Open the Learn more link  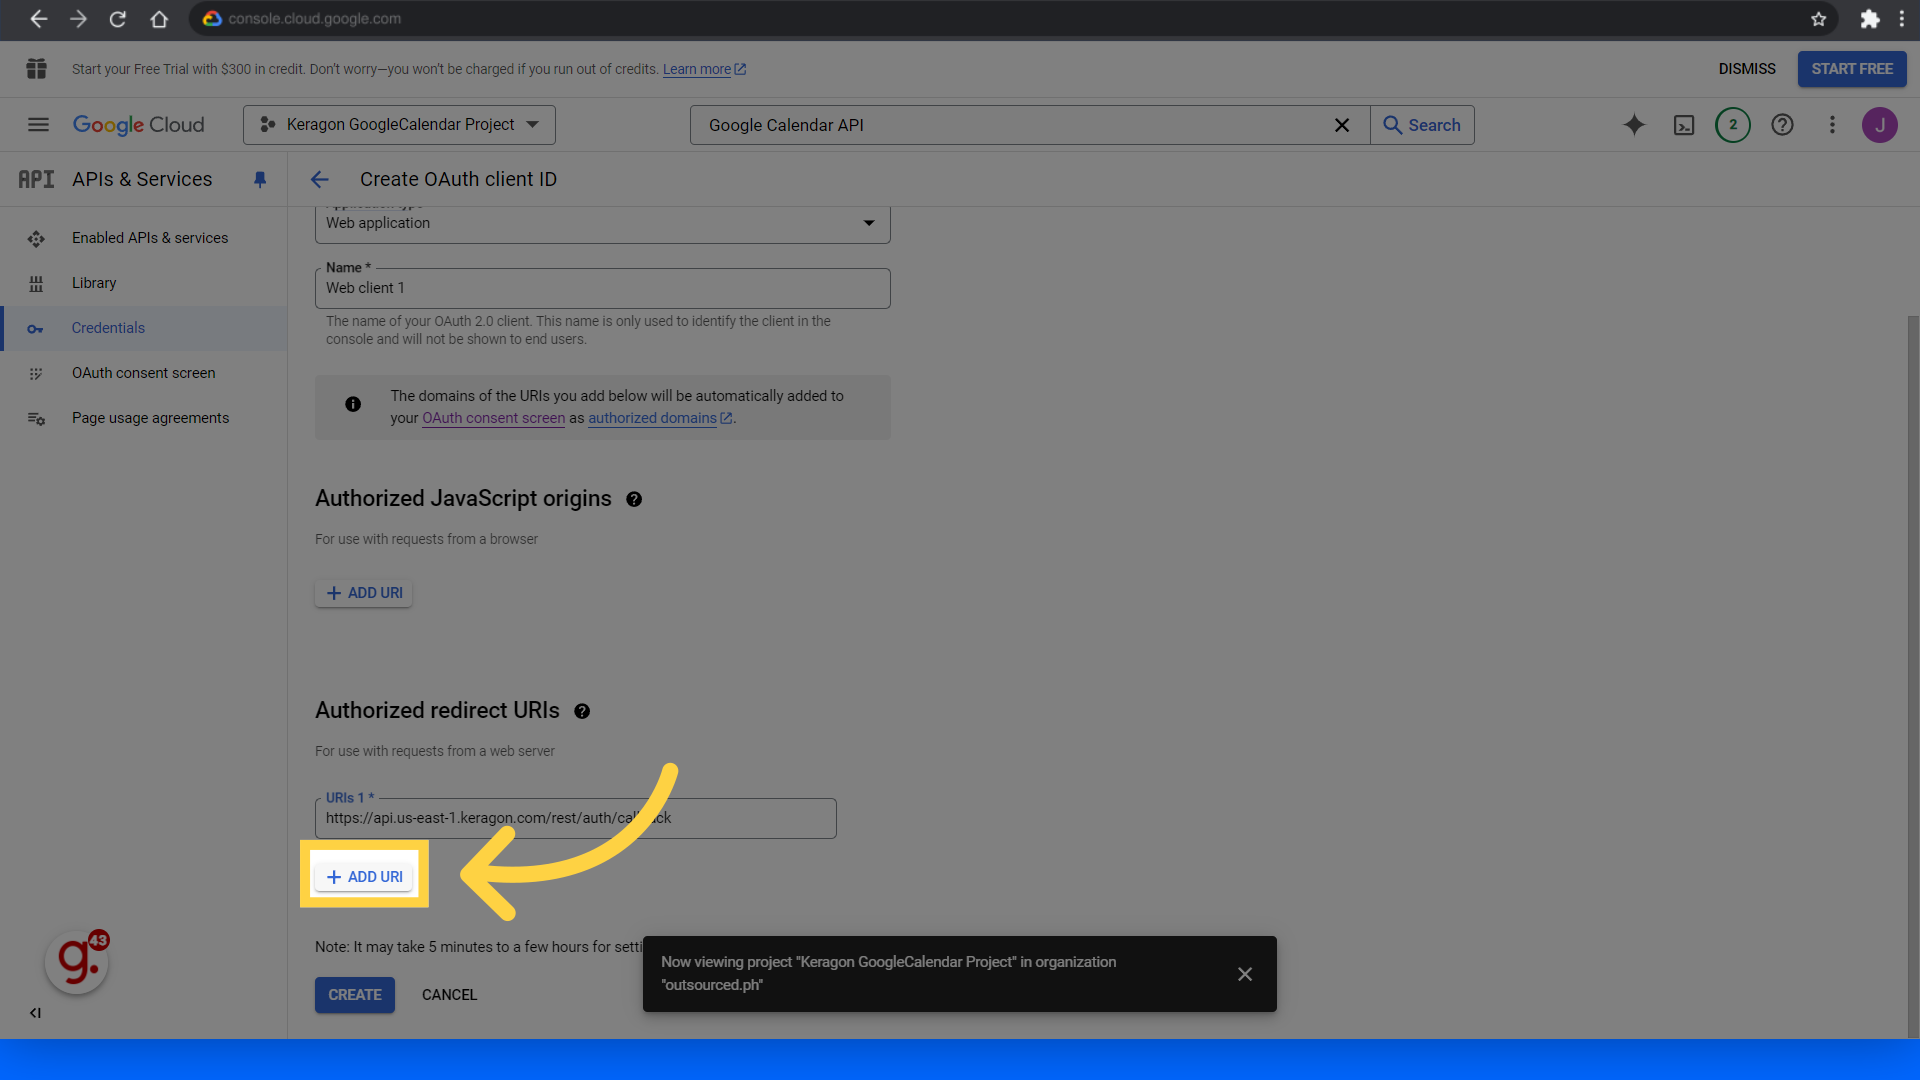[x=704, y=69]
